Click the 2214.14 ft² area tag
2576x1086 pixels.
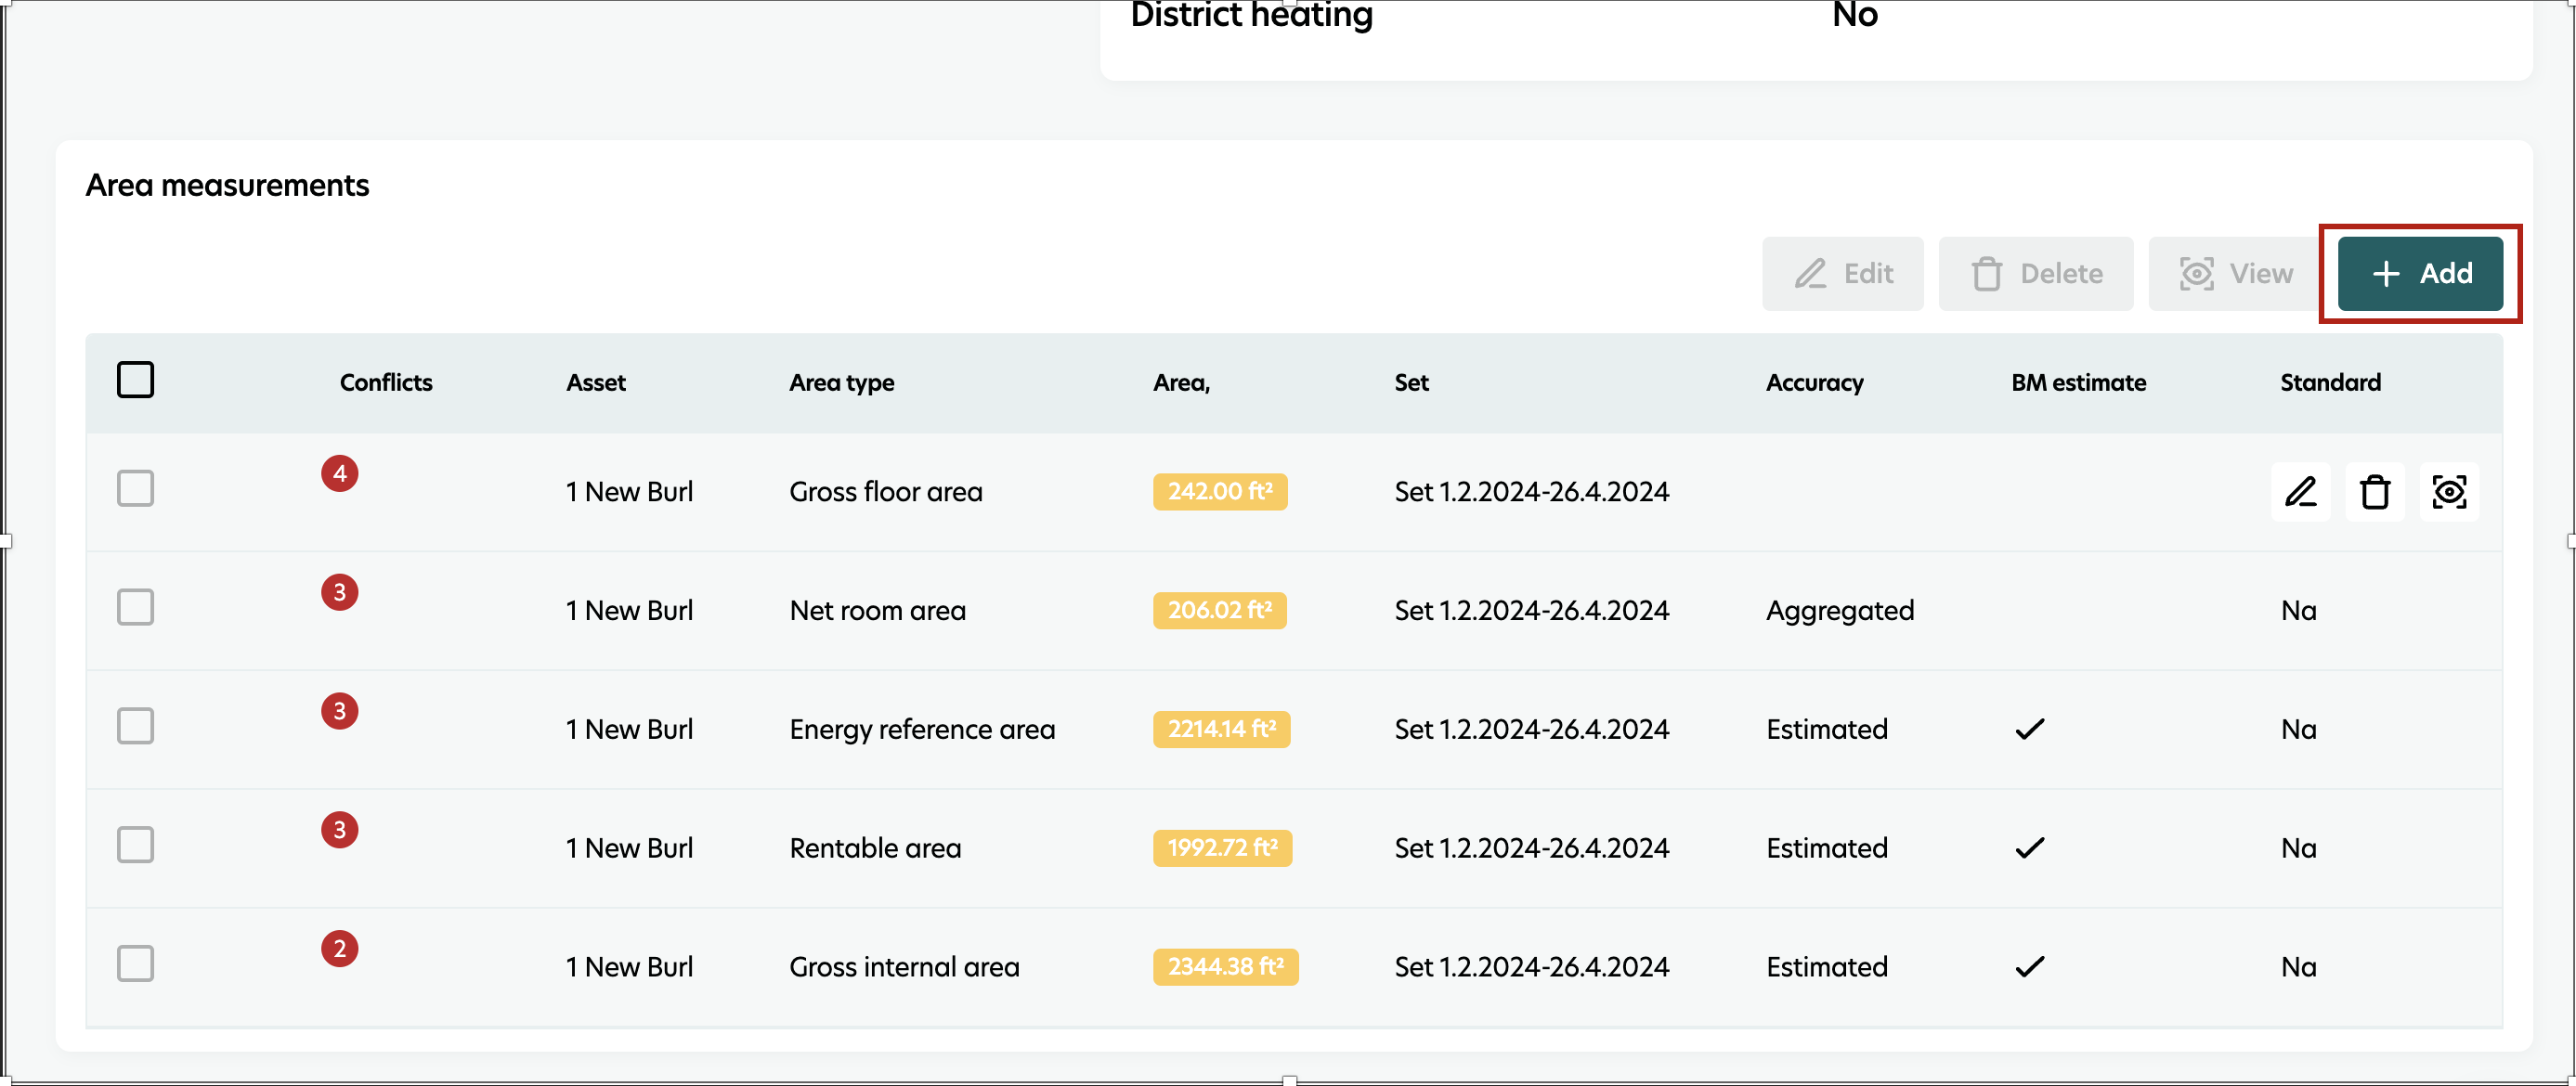point(1221,729)
